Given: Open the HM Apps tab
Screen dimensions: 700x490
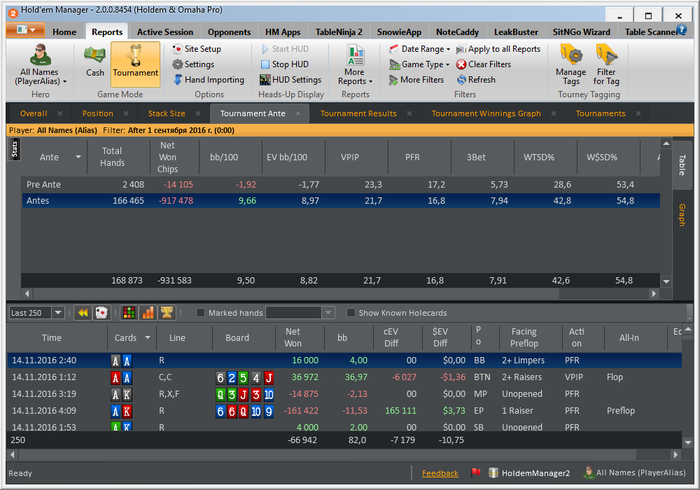Looking at the screenshot, I should pos(283,32).
